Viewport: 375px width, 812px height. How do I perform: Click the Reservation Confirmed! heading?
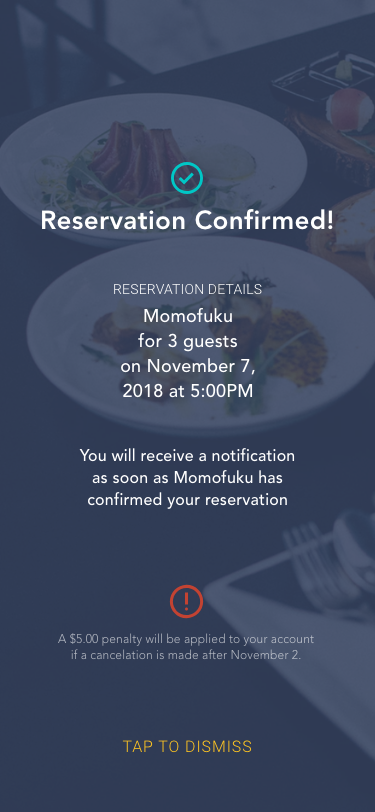(187, 221)
